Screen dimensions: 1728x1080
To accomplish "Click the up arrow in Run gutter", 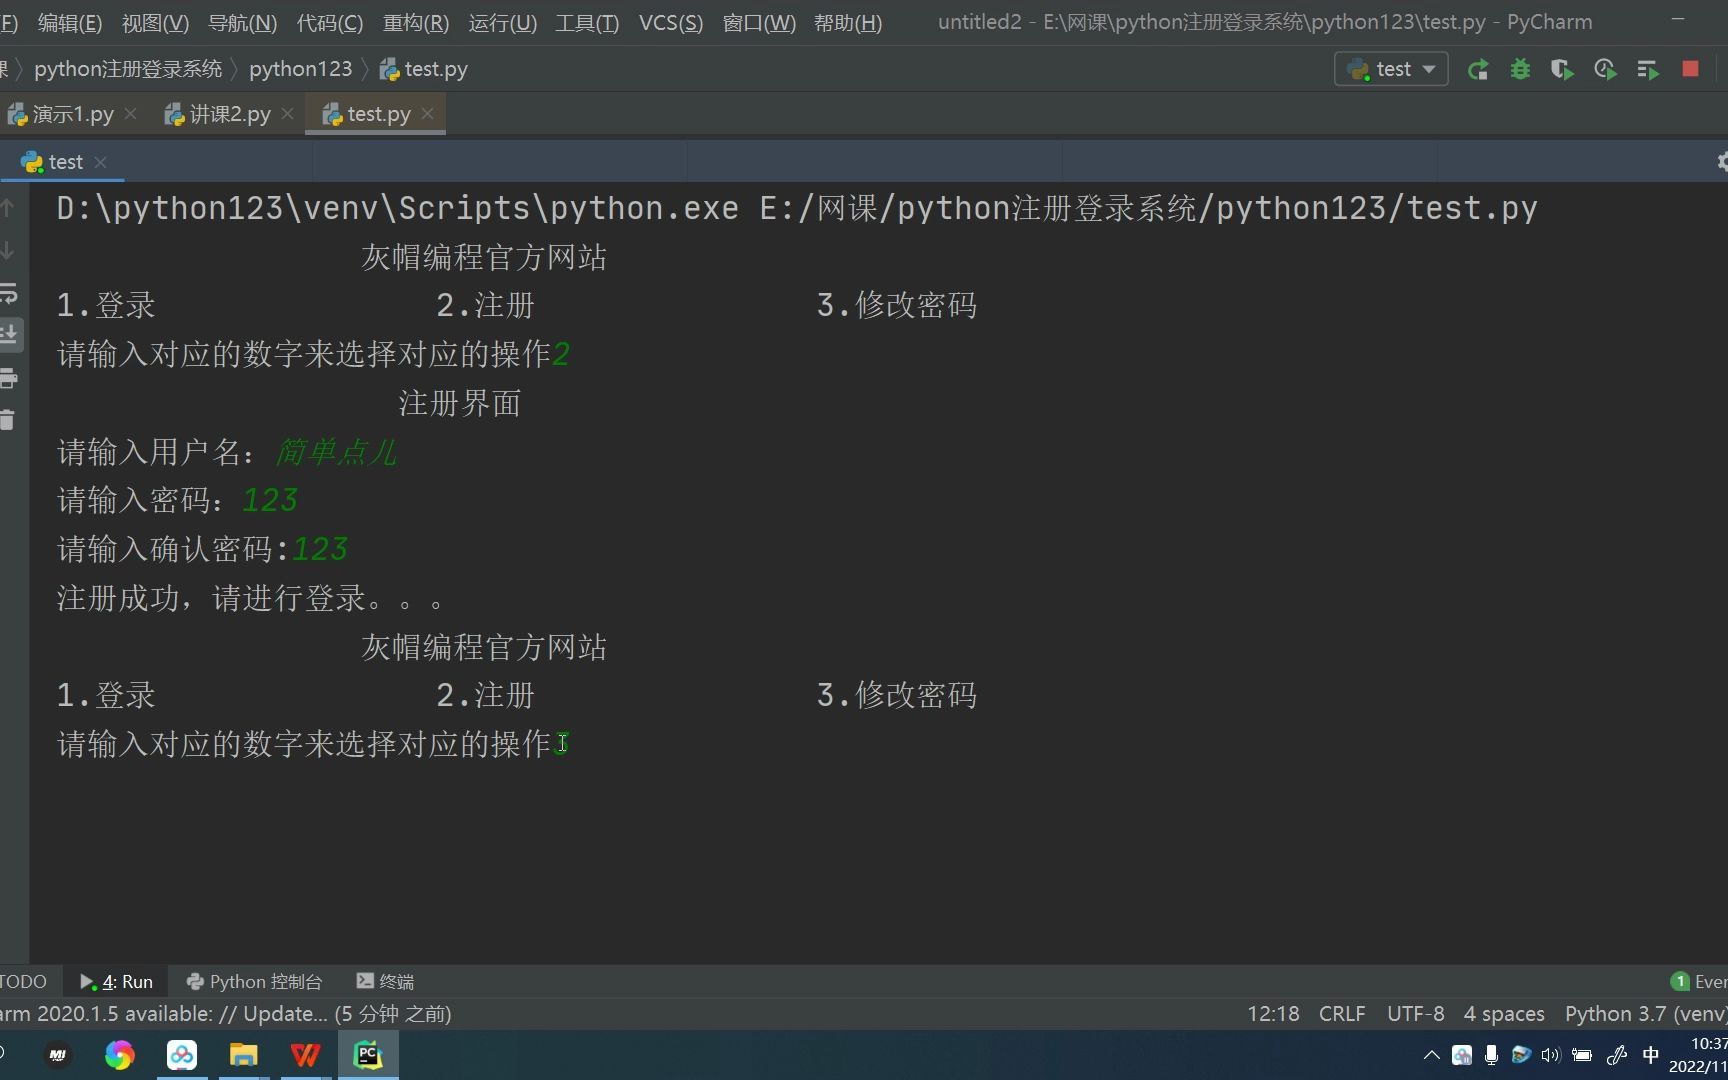I will (x=8, y=208).
